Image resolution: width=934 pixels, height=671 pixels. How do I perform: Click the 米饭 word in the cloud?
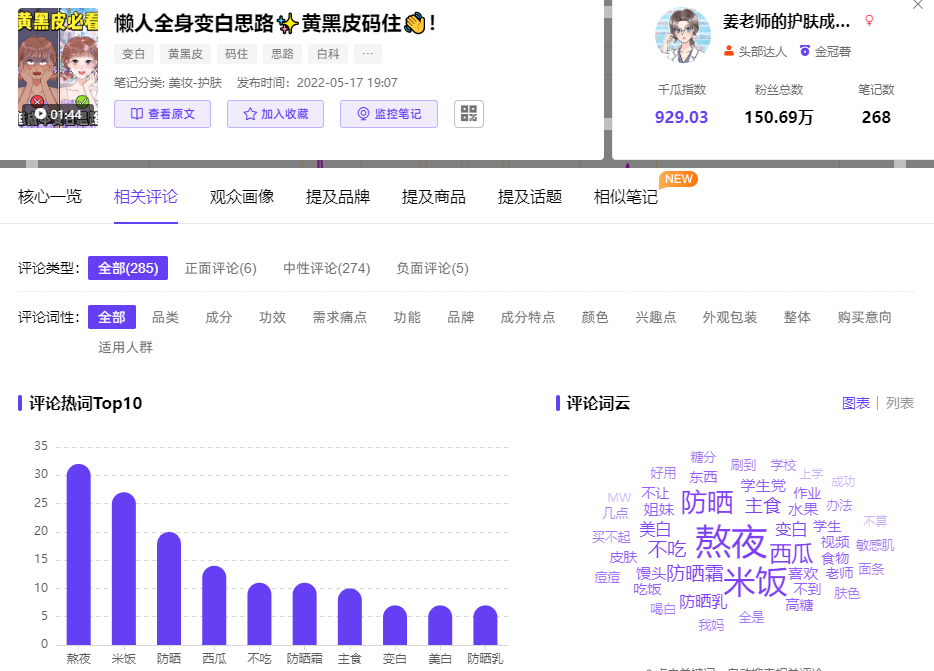[x=755, y=581]
